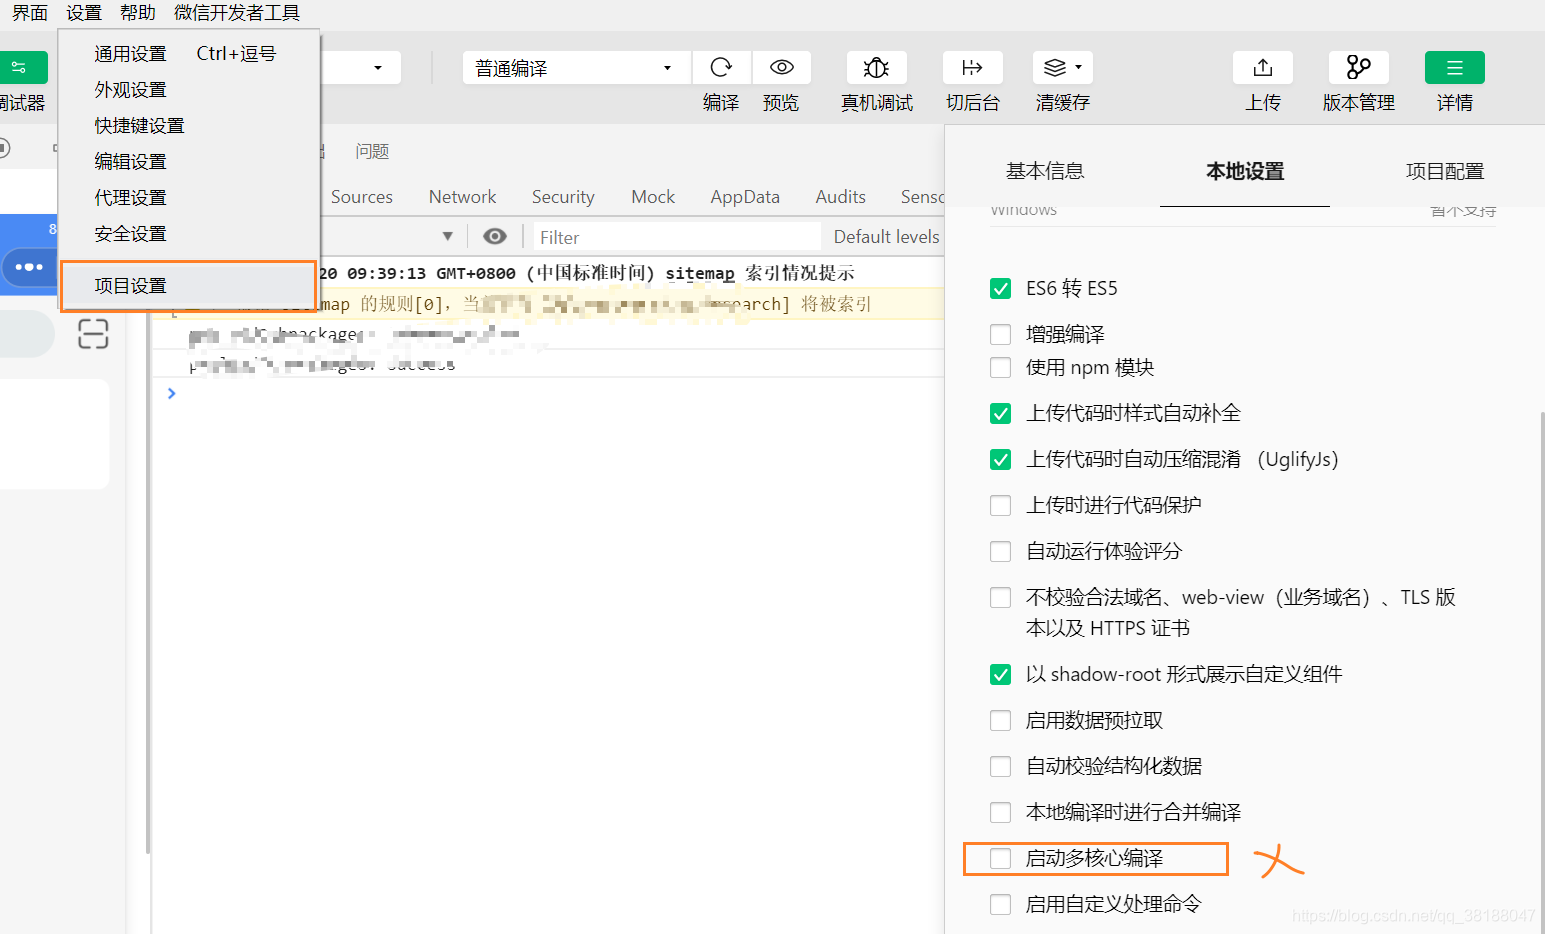
Task: Toggle 上传代码时自动压缩混淆 checkbox
Action: pyautogui.click(x=1000, y=459)
